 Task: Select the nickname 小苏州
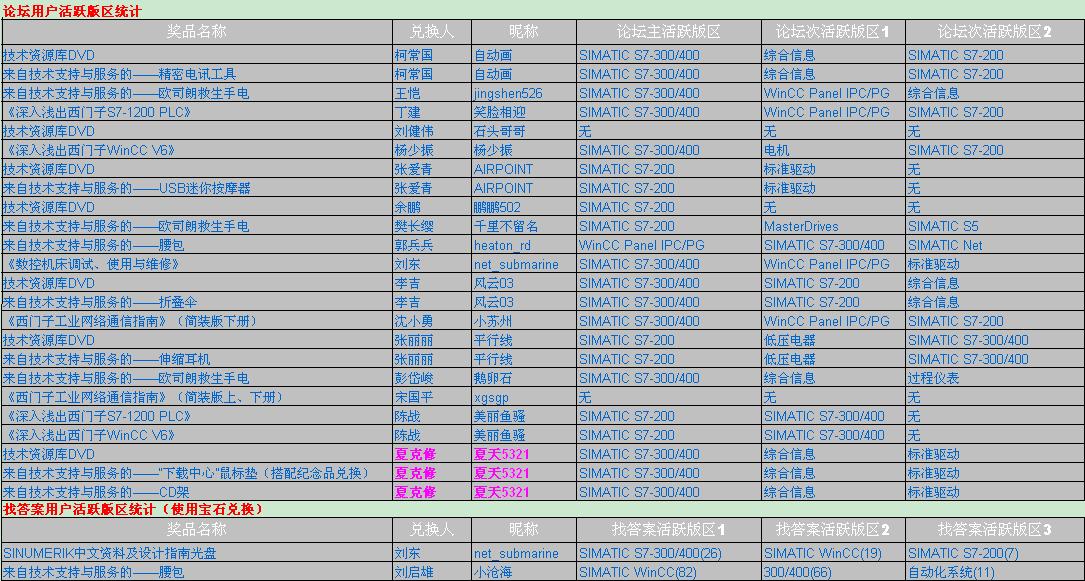(x=493, y=321)
